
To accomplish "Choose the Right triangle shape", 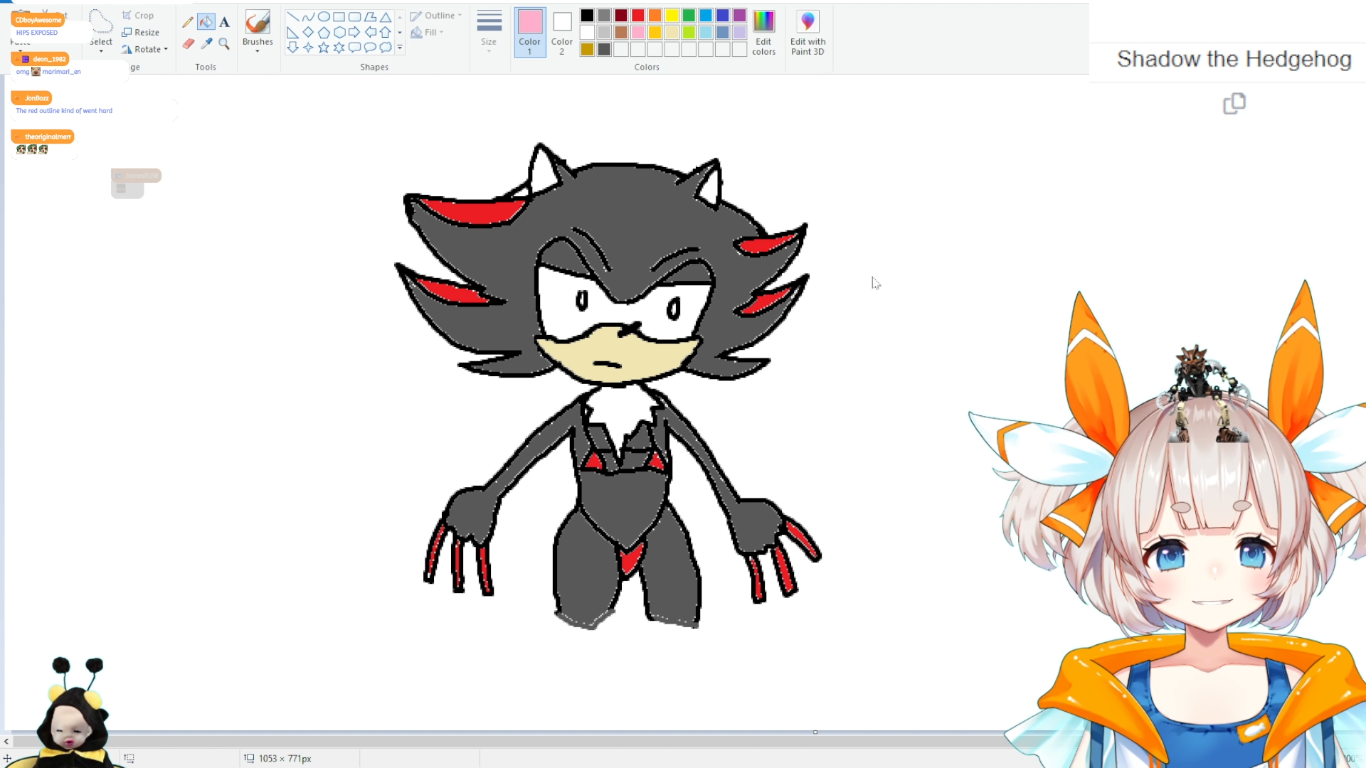I will click(x=292, y=32).
